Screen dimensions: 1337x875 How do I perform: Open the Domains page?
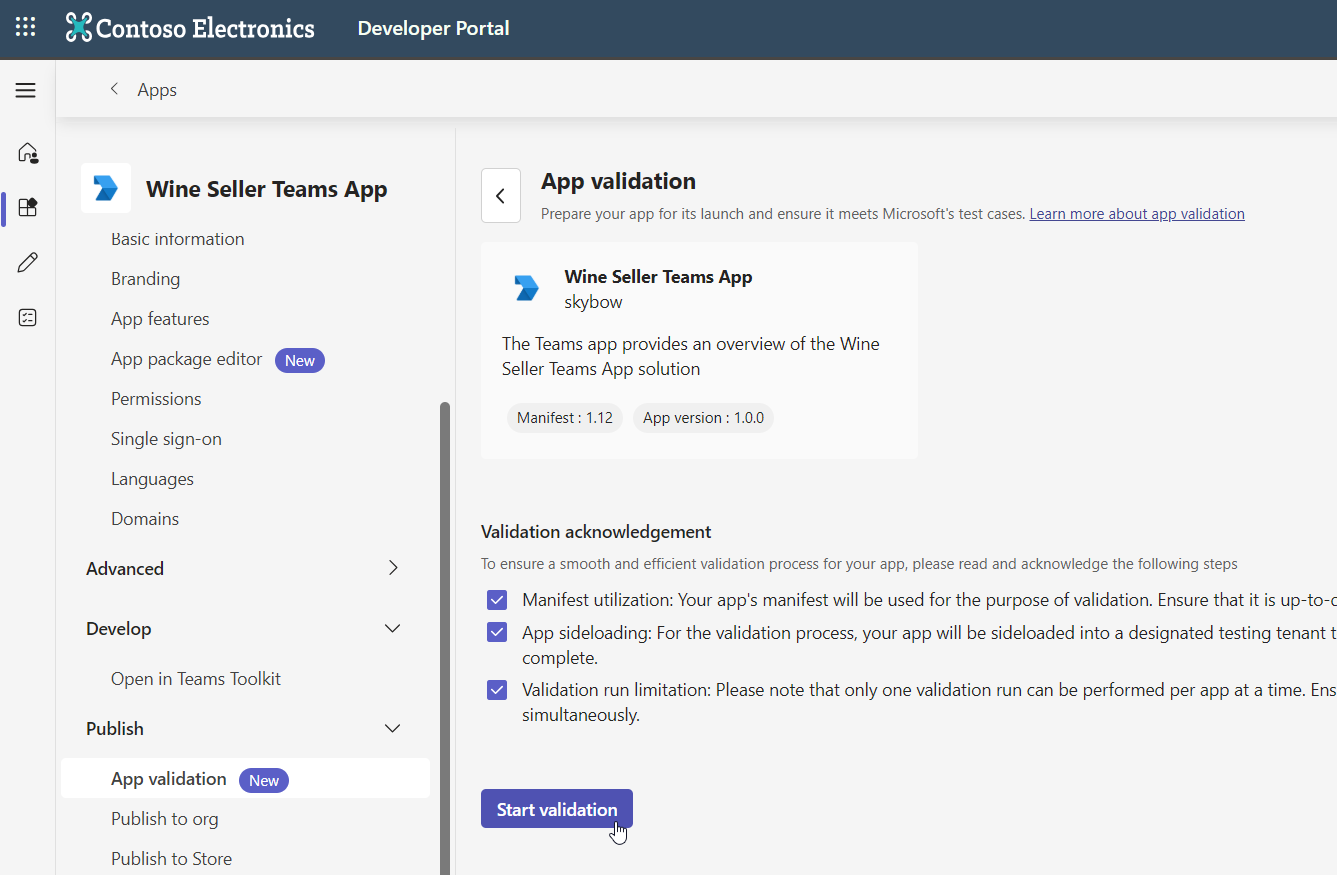145,519
